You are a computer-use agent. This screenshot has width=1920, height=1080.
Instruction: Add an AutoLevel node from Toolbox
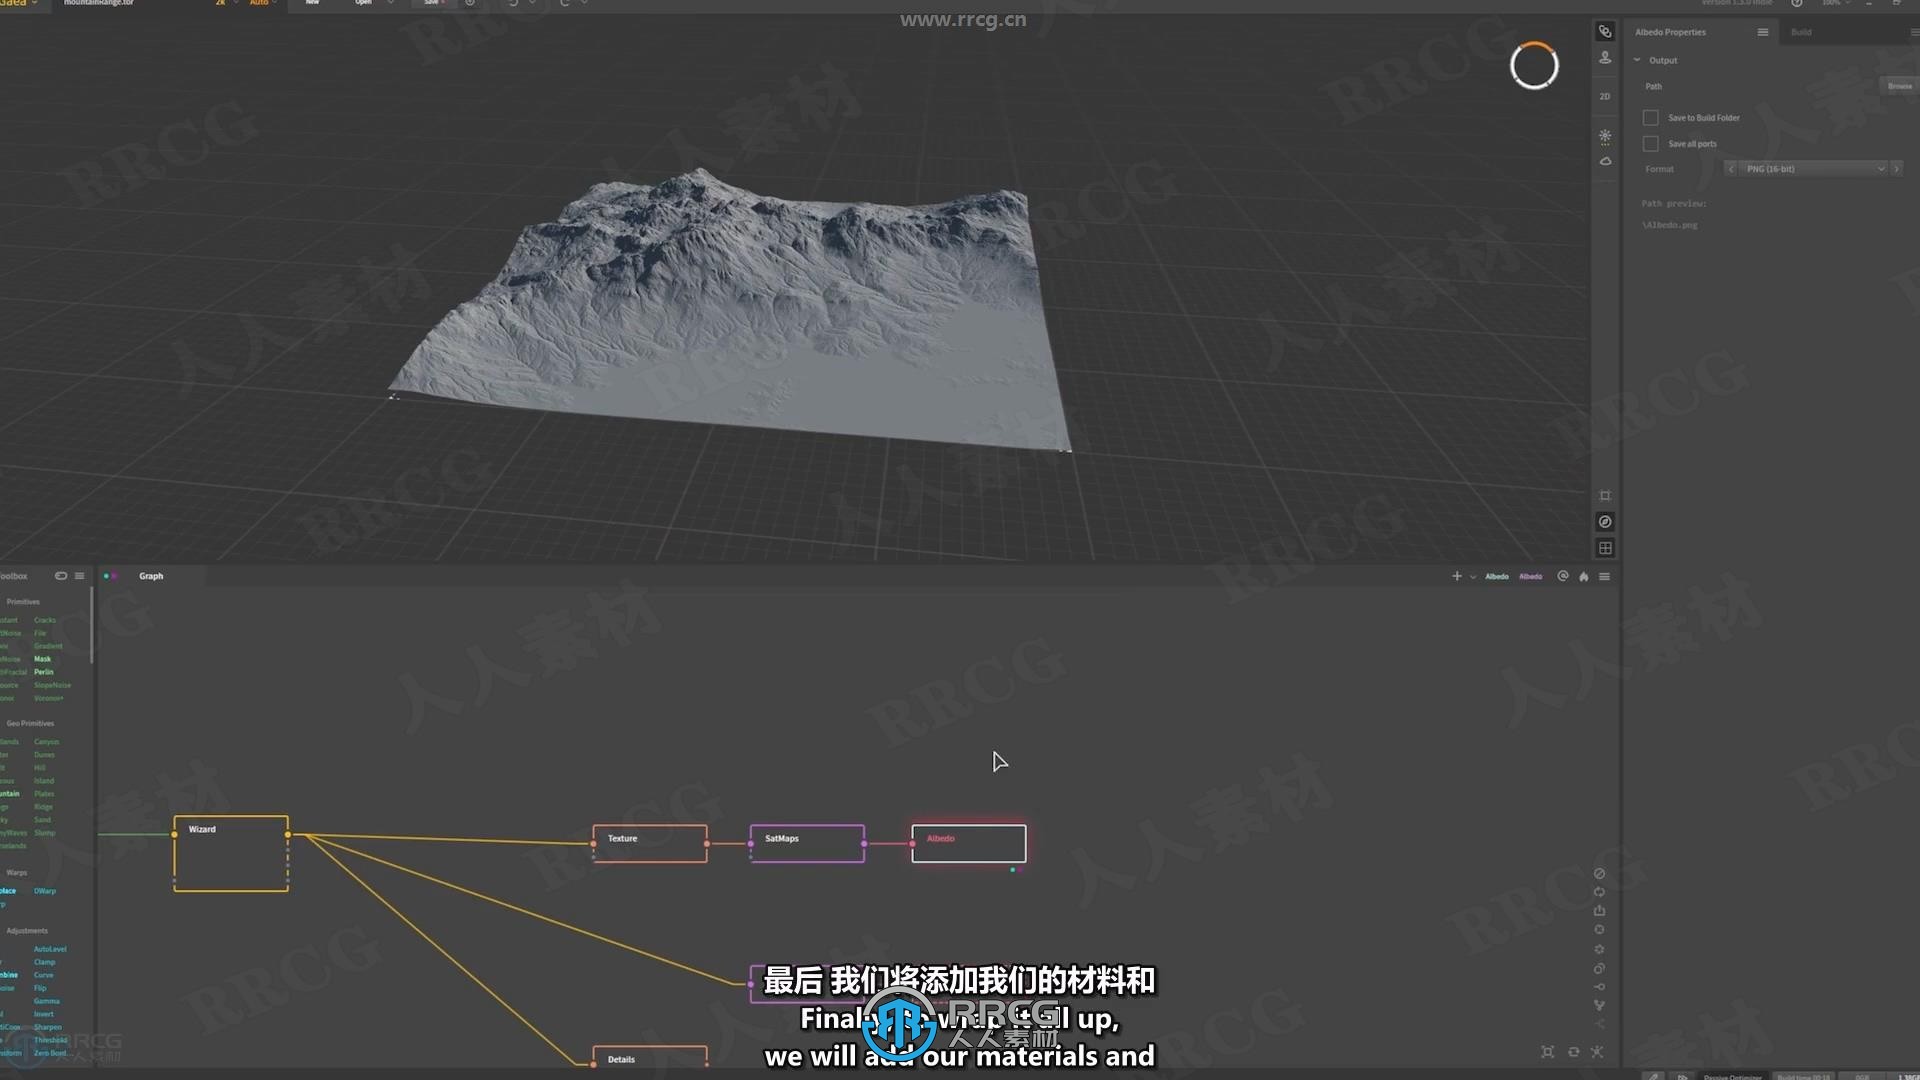50,949
